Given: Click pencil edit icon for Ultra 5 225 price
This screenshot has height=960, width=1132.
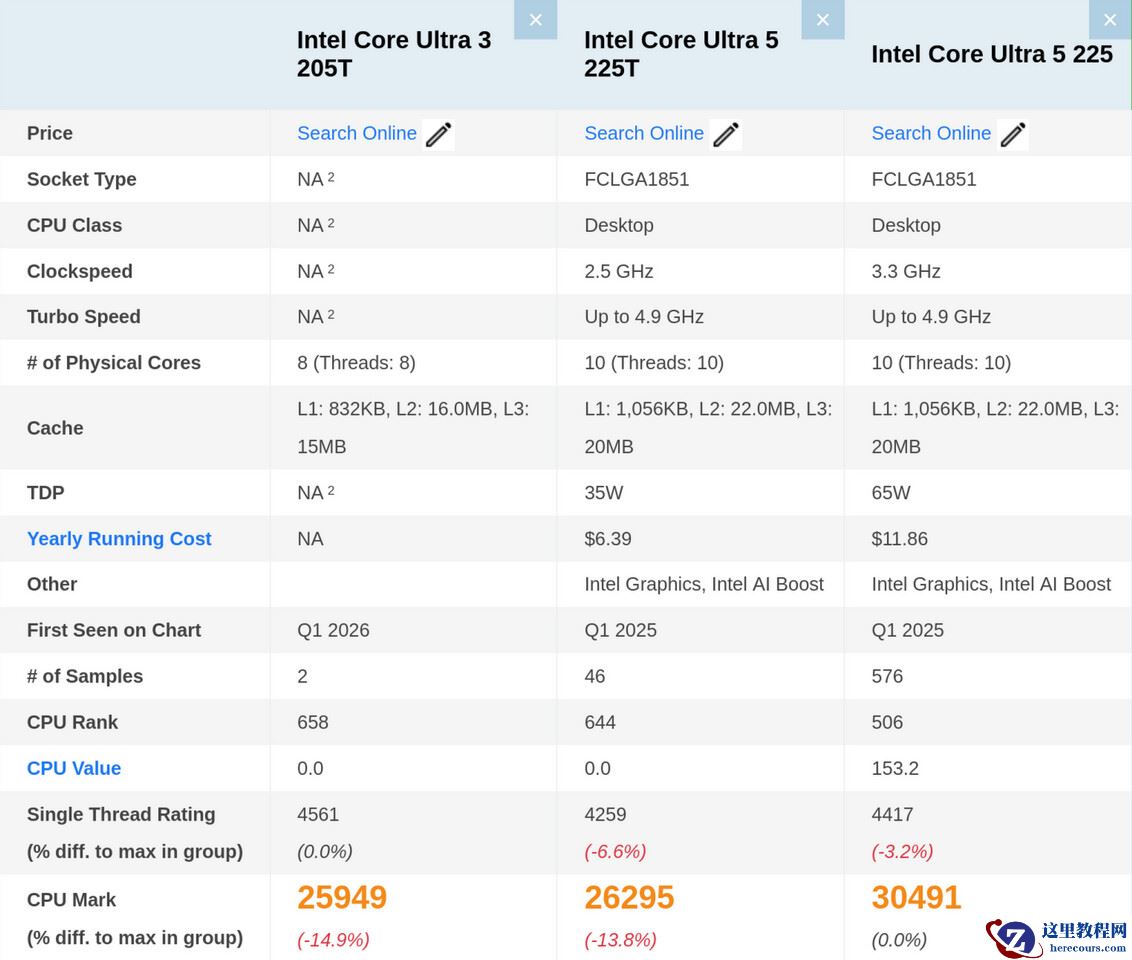Looking at the screenshot, I should (1013, 135).
